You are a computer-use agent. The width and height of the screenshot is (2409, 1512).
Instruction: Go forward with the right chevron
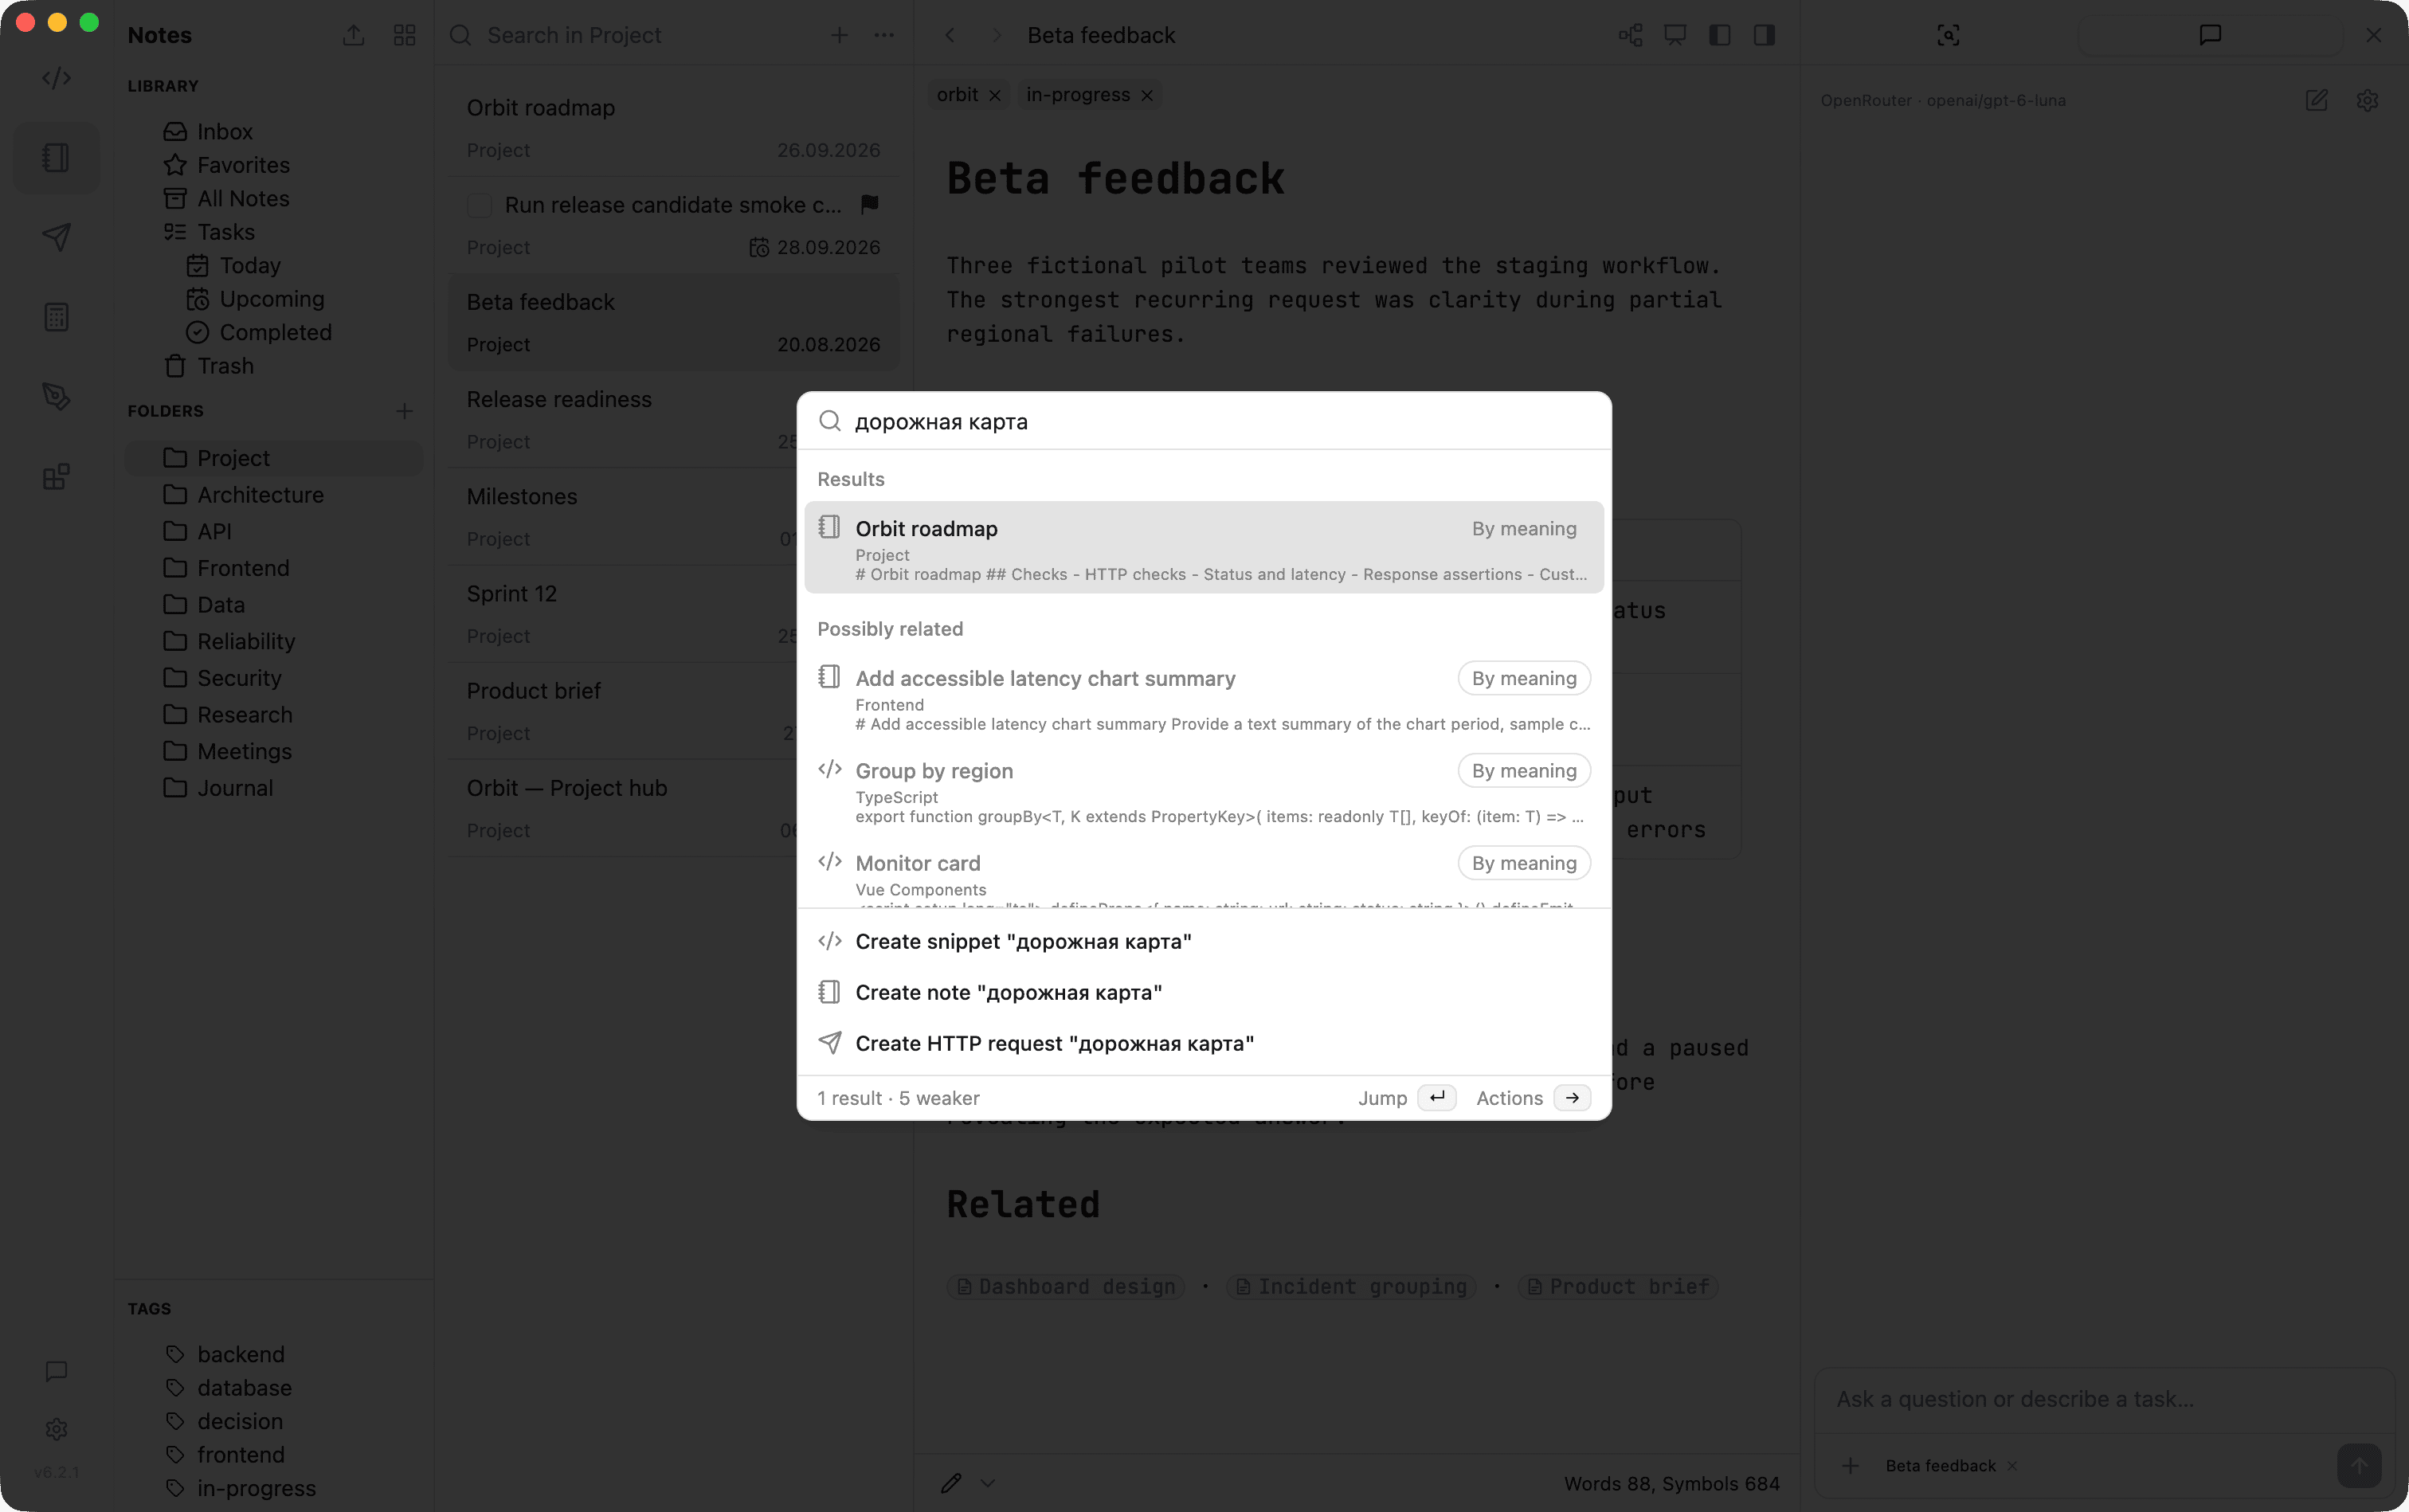[996, 35]
